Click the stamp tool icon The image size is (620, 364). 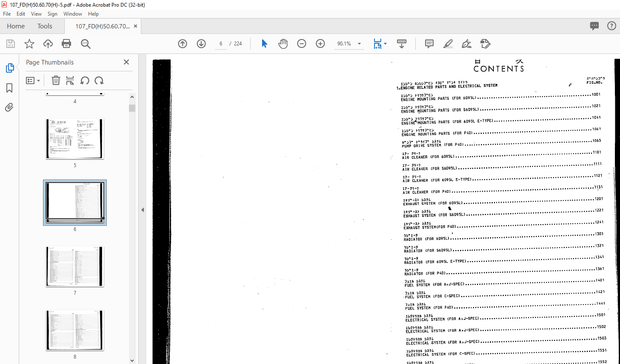point(486,44)
